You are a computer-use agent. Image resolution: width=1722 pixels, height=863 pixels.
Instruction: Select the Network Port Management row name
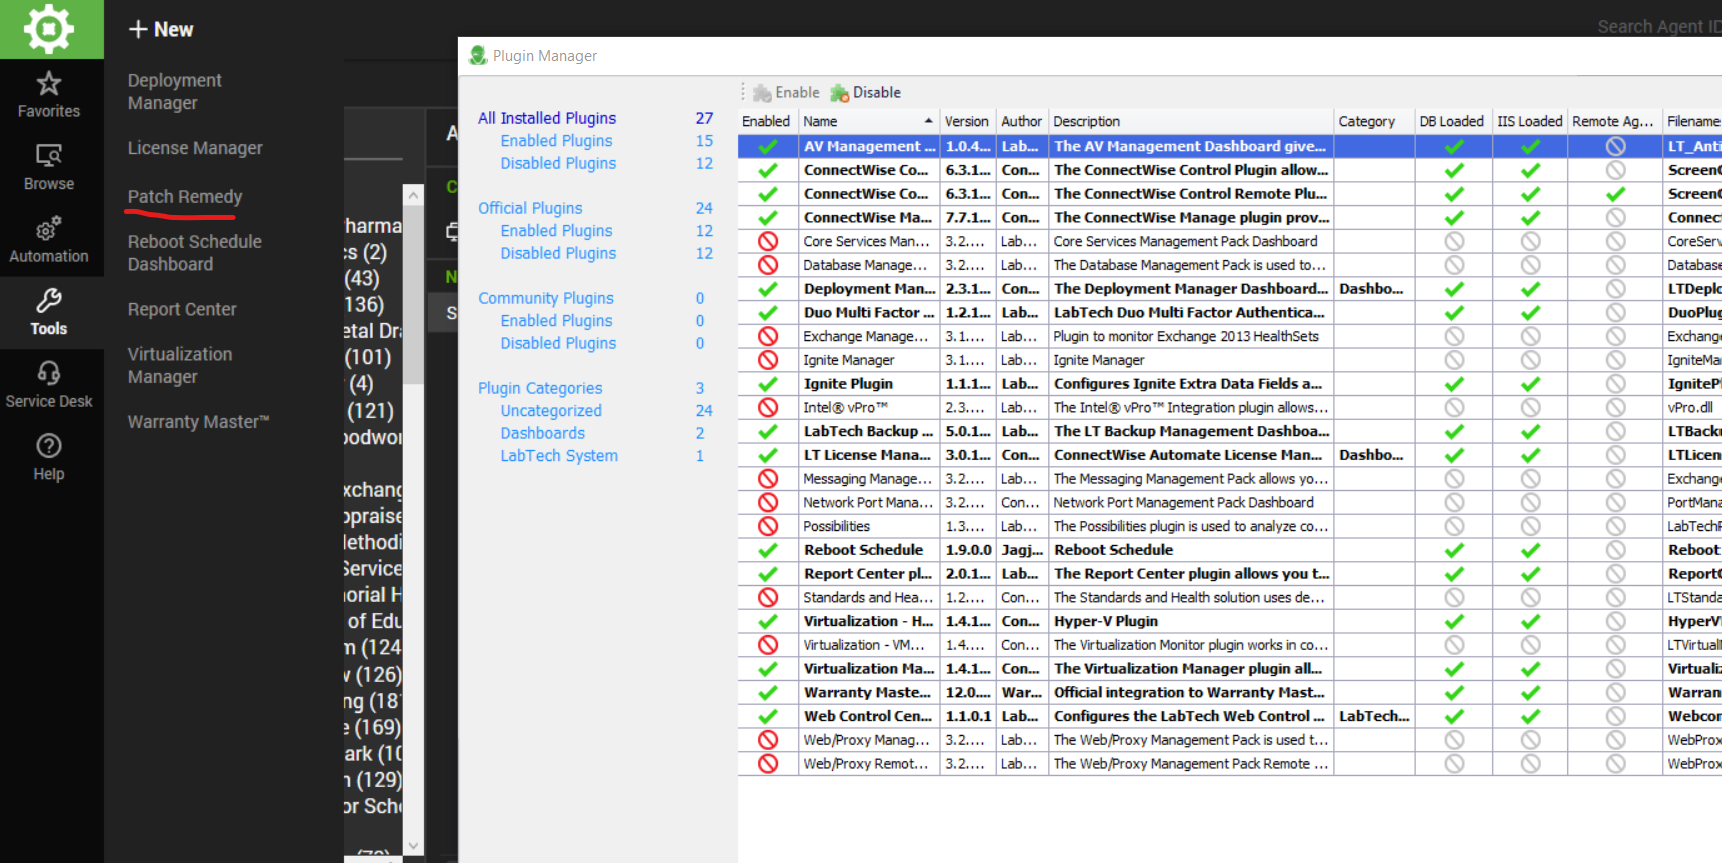coord(868,503)
